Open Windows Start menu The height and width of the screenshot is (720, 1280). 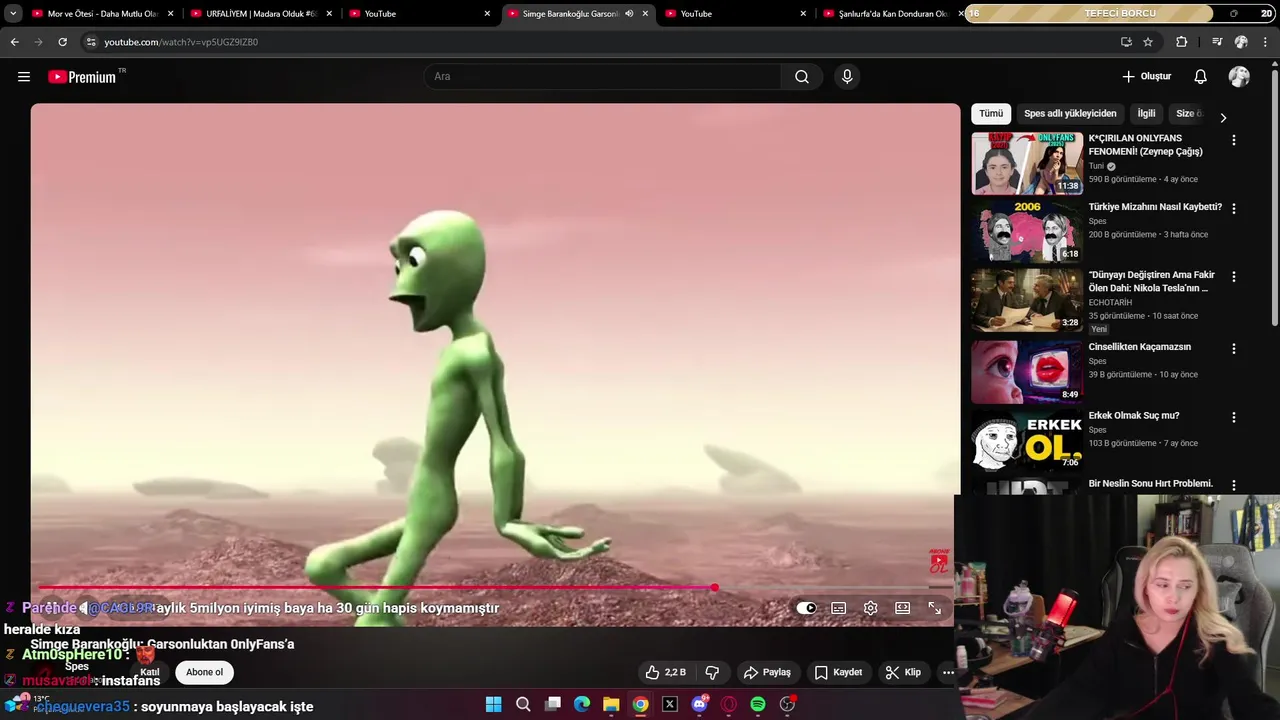coord(494,705)
